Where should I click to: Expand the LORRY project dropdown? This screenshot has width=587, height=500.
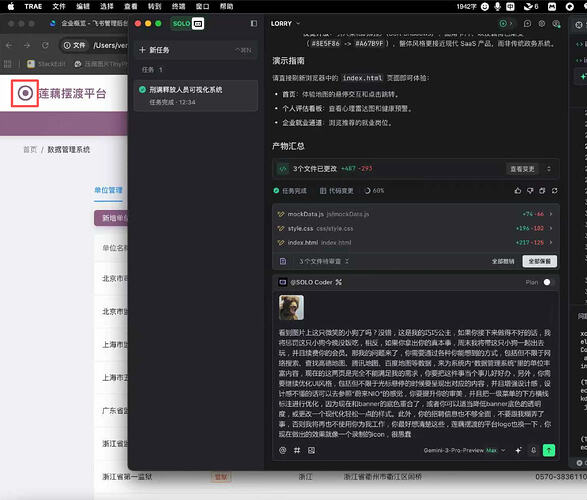pos(285,24)
